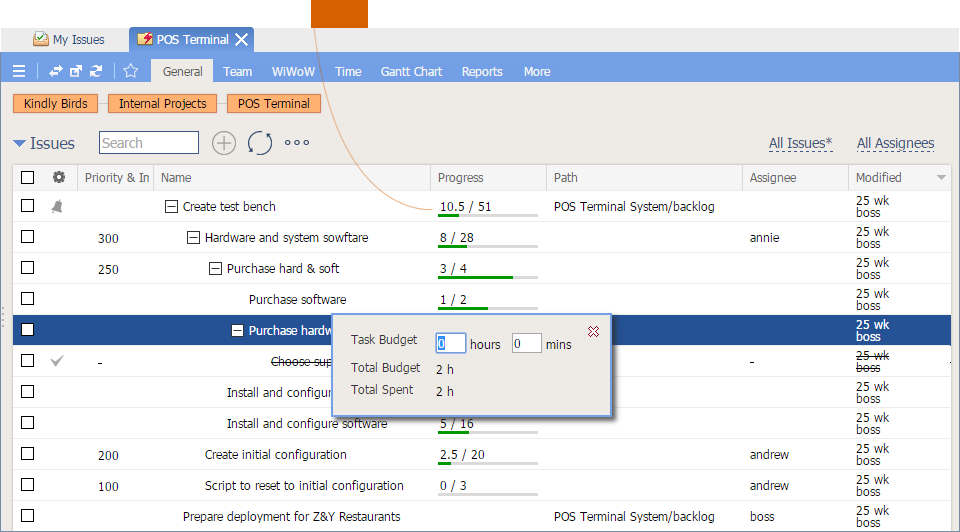Click the swap arrows icon in toolbar
This screenshot has width=960, height=532.
coord(56,71)
